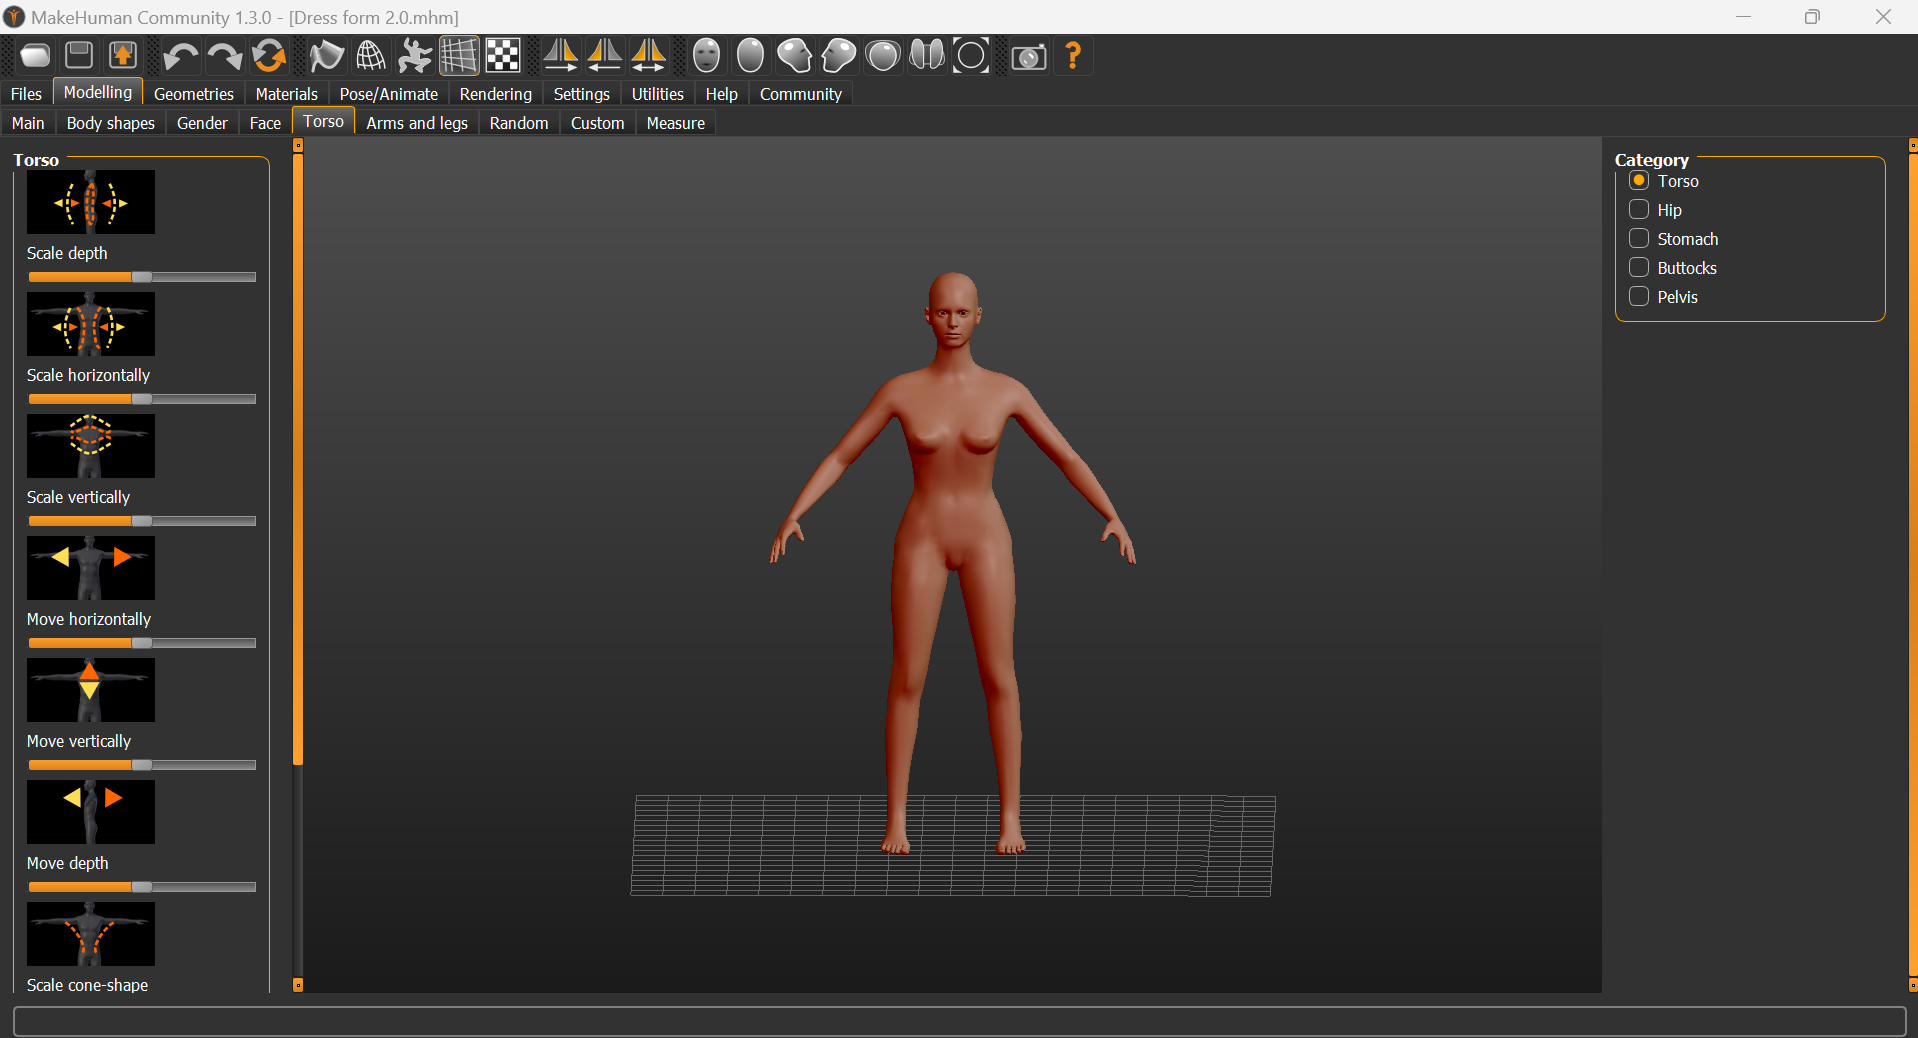Toggle the Smooth mesh icon
1918x1038 pixels.
tap(326, 56)
